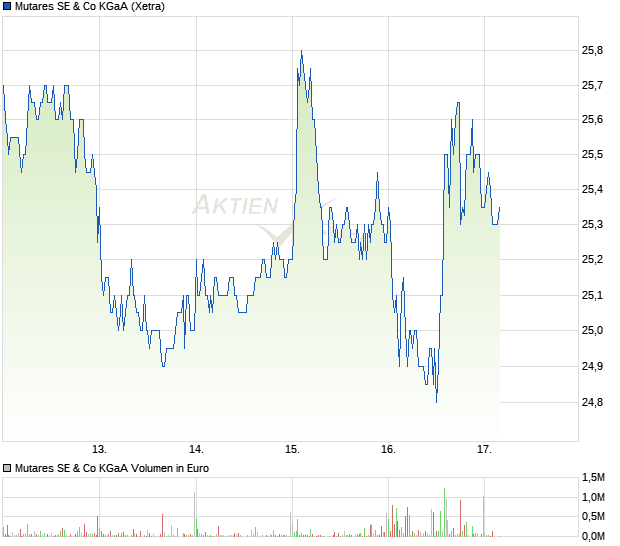Select the 14. date marker on x-axis
Image resolution: width=620 pixels, height=546 pixels.
pos(196,450)
